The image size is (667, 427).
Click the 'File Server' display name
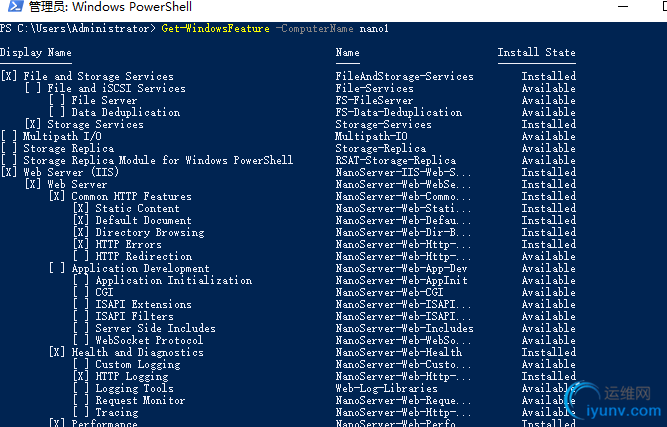pyautogui.click(x=104, y=100)
